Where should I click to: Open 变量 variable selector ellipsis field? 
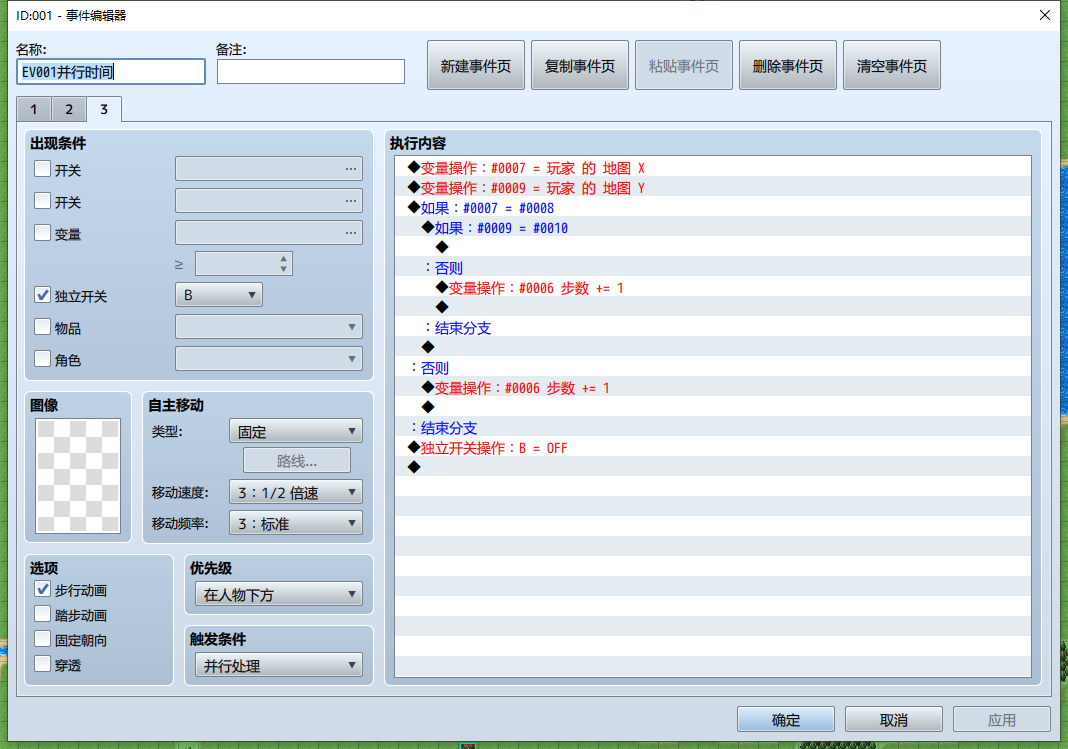pyautogui.click(x=268, y=233)
